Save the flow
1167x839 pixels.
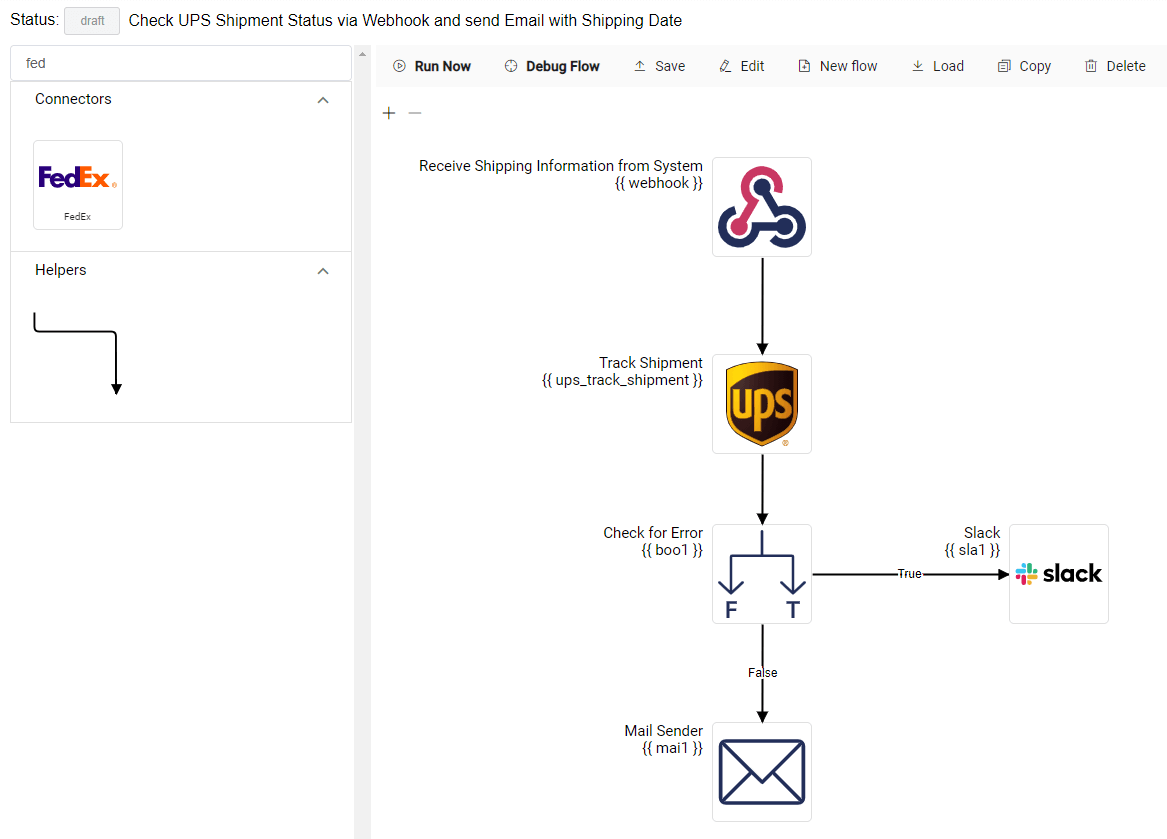[x=659, y=66]
